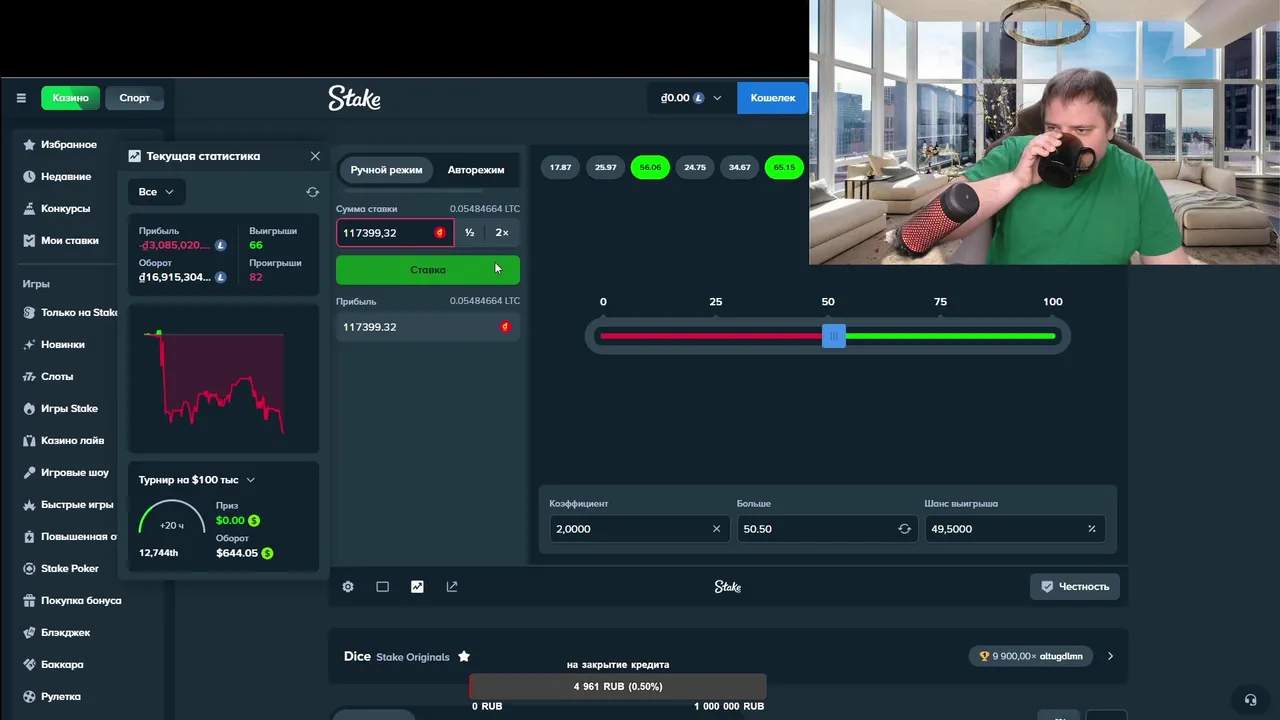The image size is (1280, 720).
Task: Click the Недавние clock icon
Action: click(30, 177)
